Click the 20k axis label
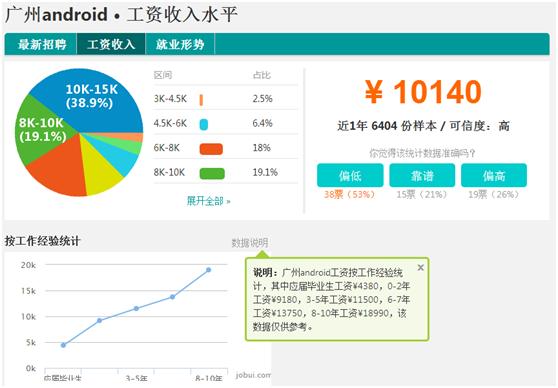 pyautogui.click(x=28, y=265)
